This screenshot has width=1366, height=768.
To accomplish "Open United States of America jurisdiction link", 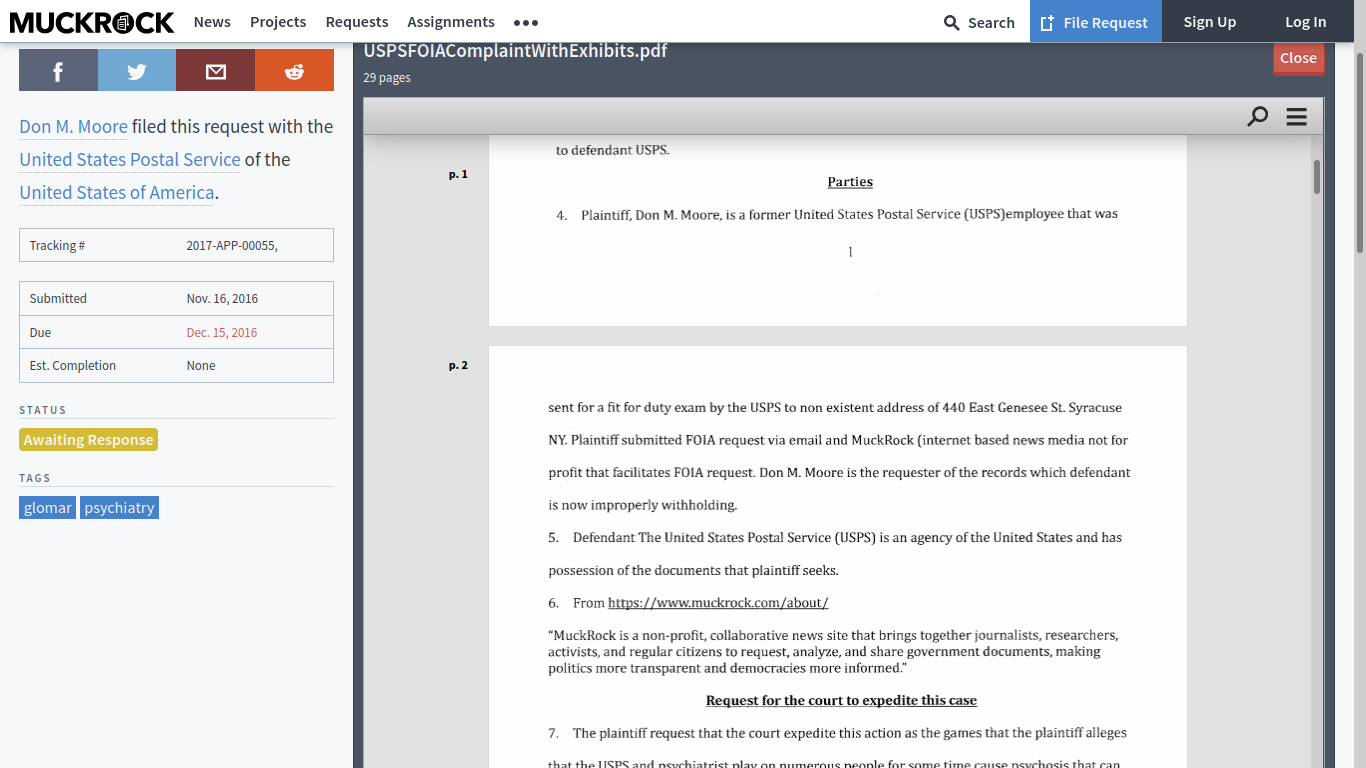I will tap(117, 193).
